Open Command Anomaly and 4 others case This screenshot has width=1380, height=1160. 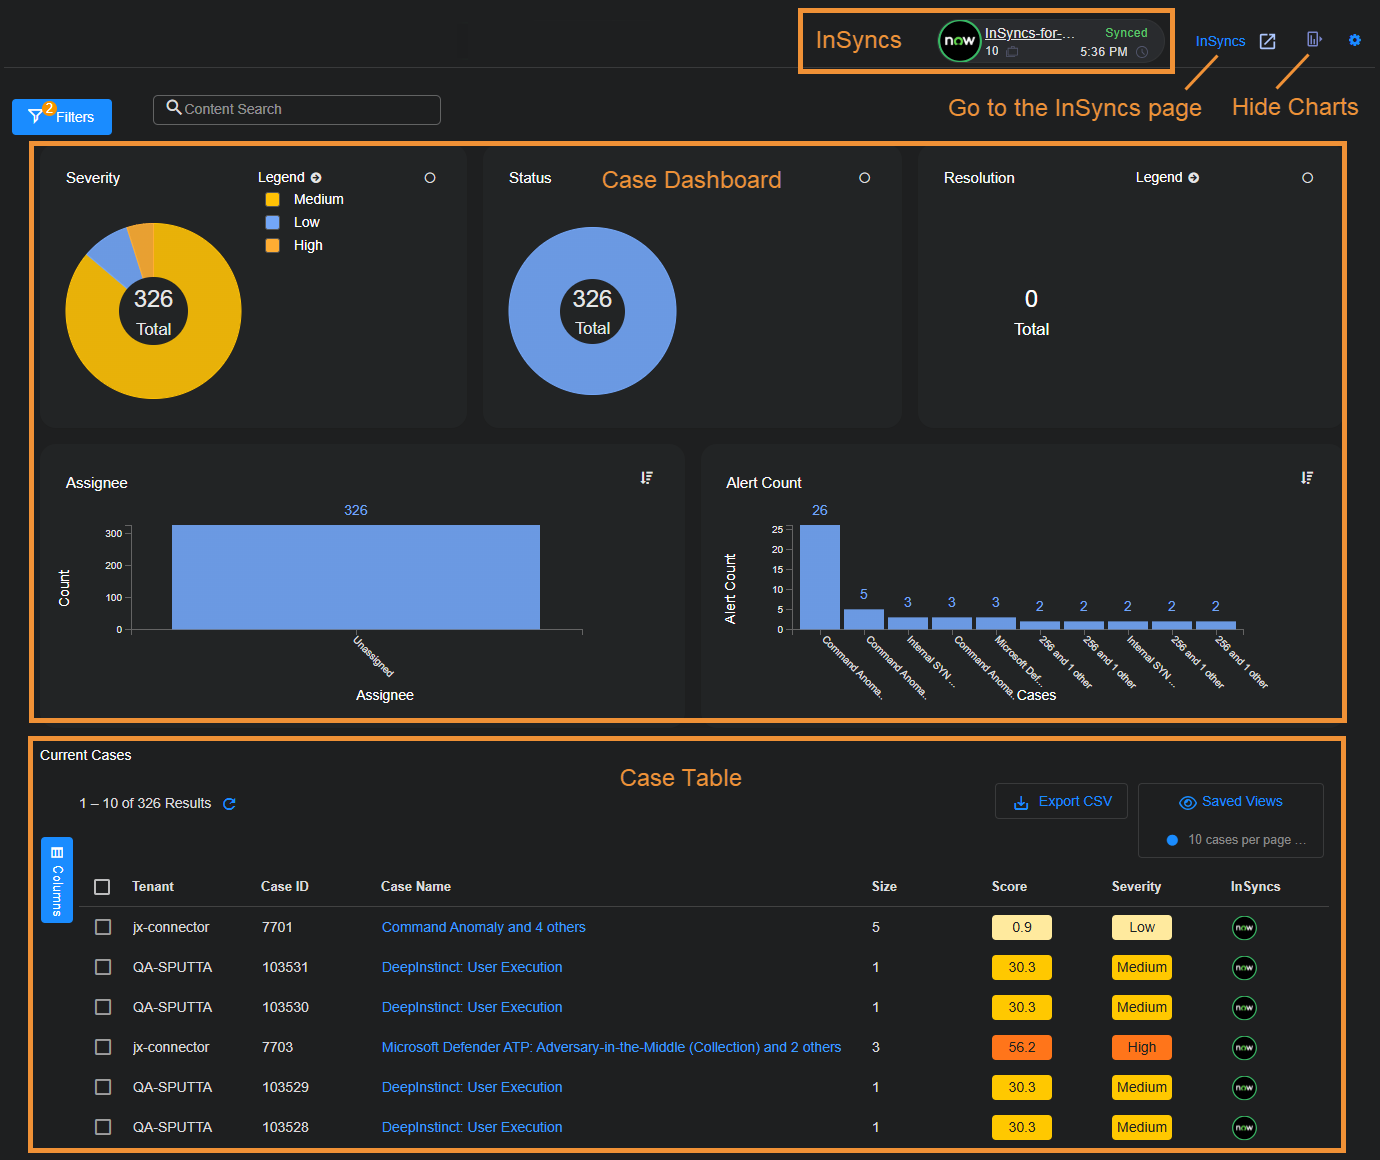[483, 928]
